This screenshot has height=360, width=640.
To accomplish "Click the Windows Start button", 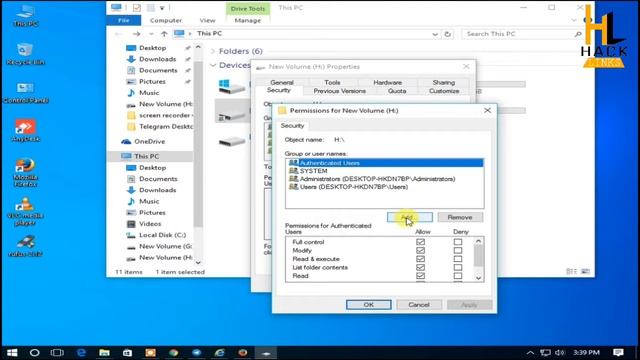I will [12, 353].
